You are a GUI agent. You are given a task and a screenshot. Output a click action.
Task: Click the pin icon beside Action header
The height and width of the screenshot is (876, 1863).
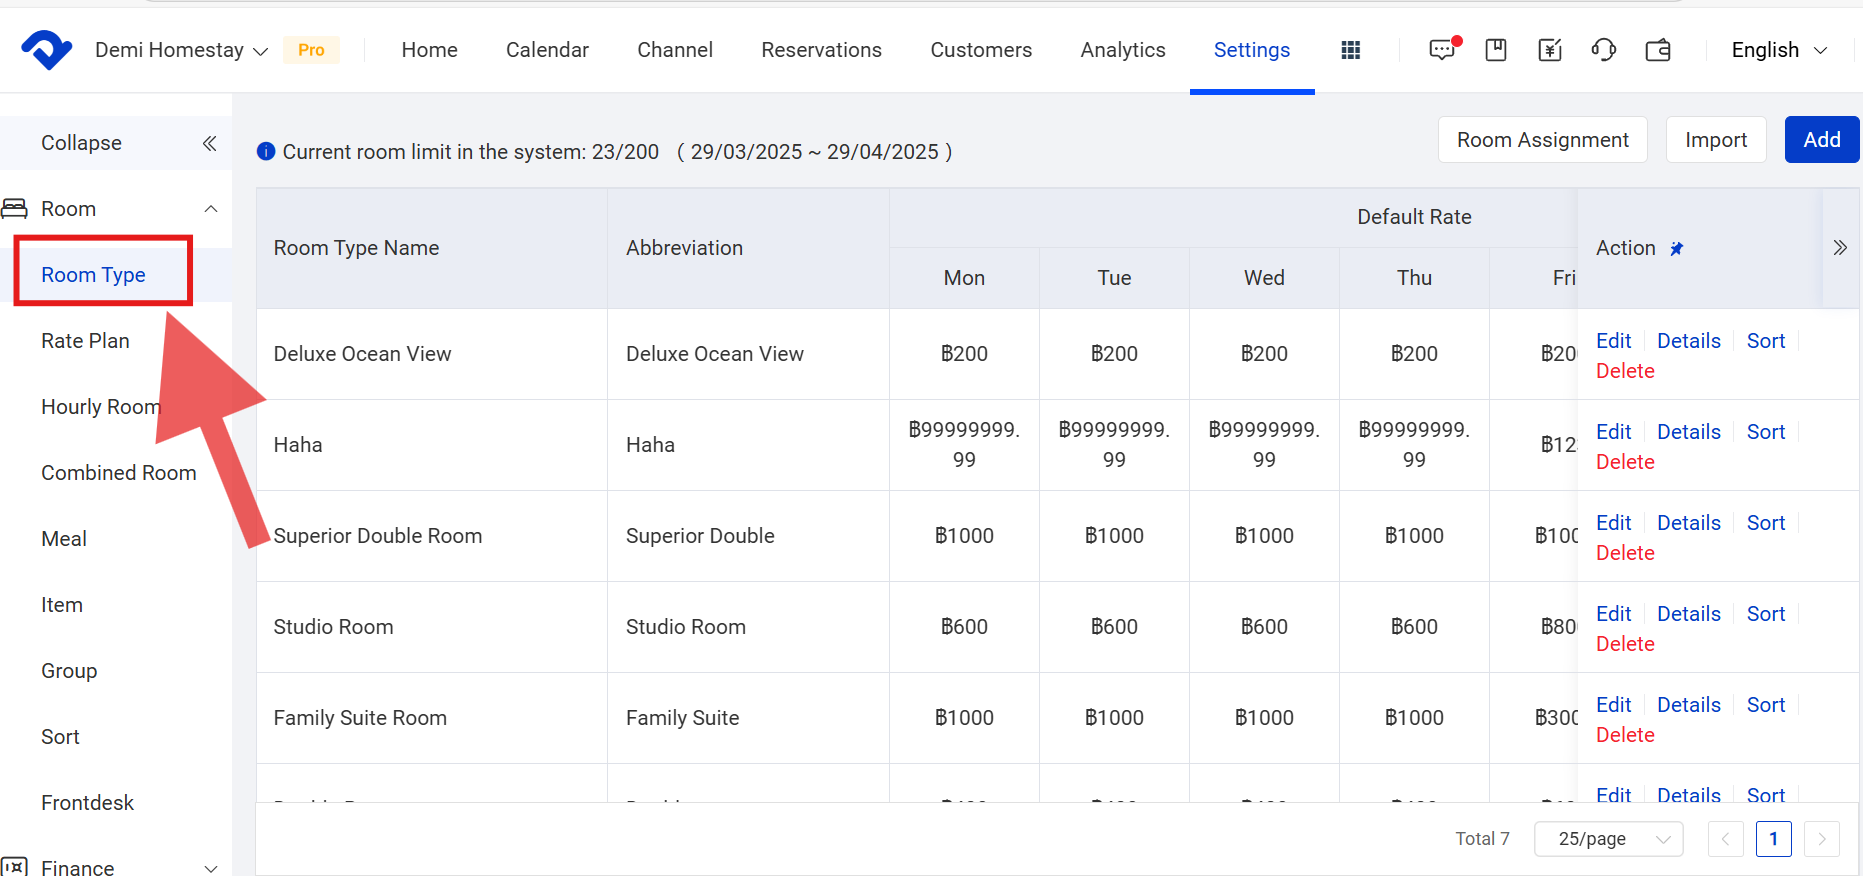(x=1677, y=249)
